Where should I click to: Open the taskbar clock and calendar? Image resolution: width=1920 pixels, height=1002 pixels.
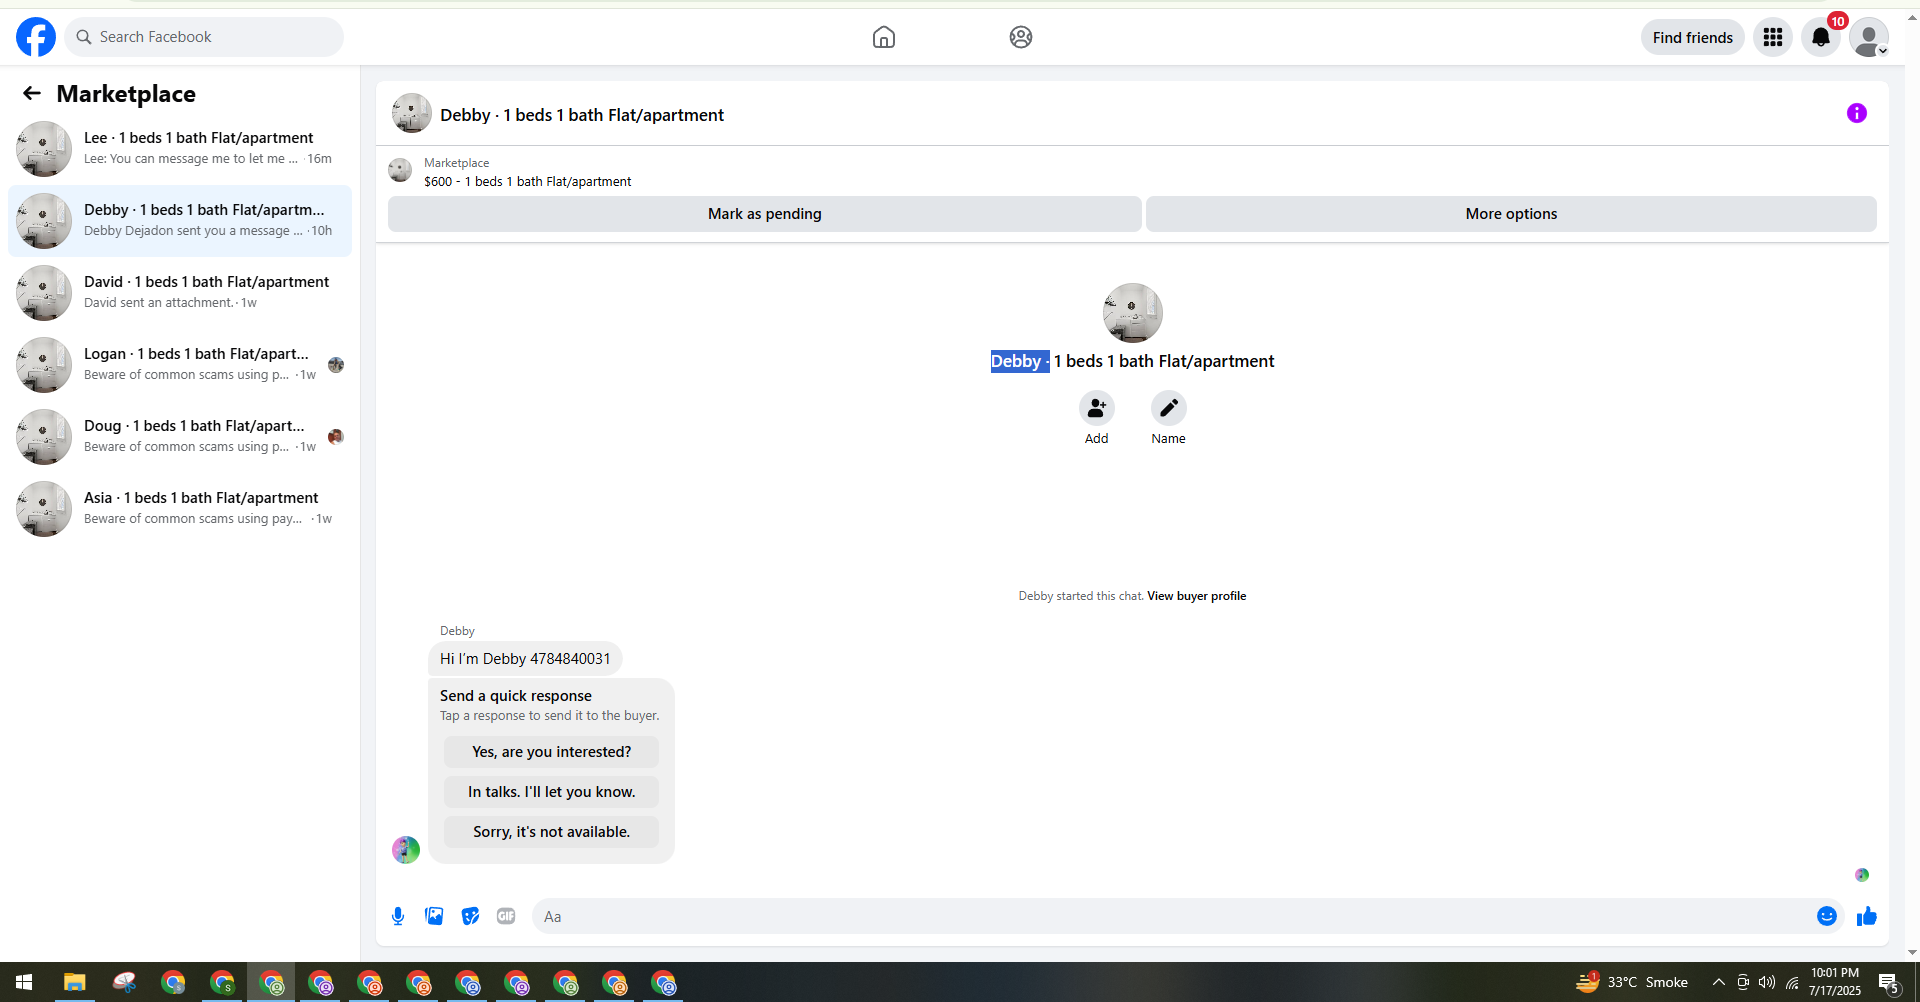tap(1834, 982)
